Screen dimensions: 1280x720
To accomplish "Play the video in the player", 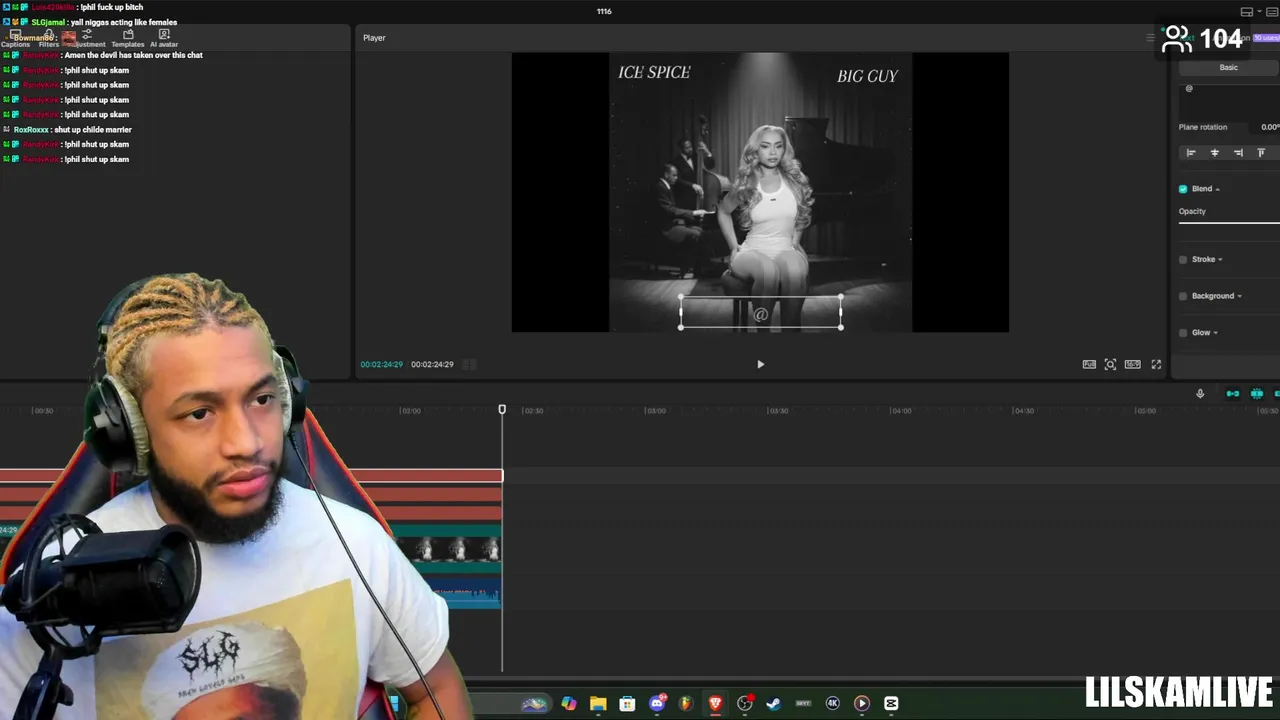I will coord(760,365).
